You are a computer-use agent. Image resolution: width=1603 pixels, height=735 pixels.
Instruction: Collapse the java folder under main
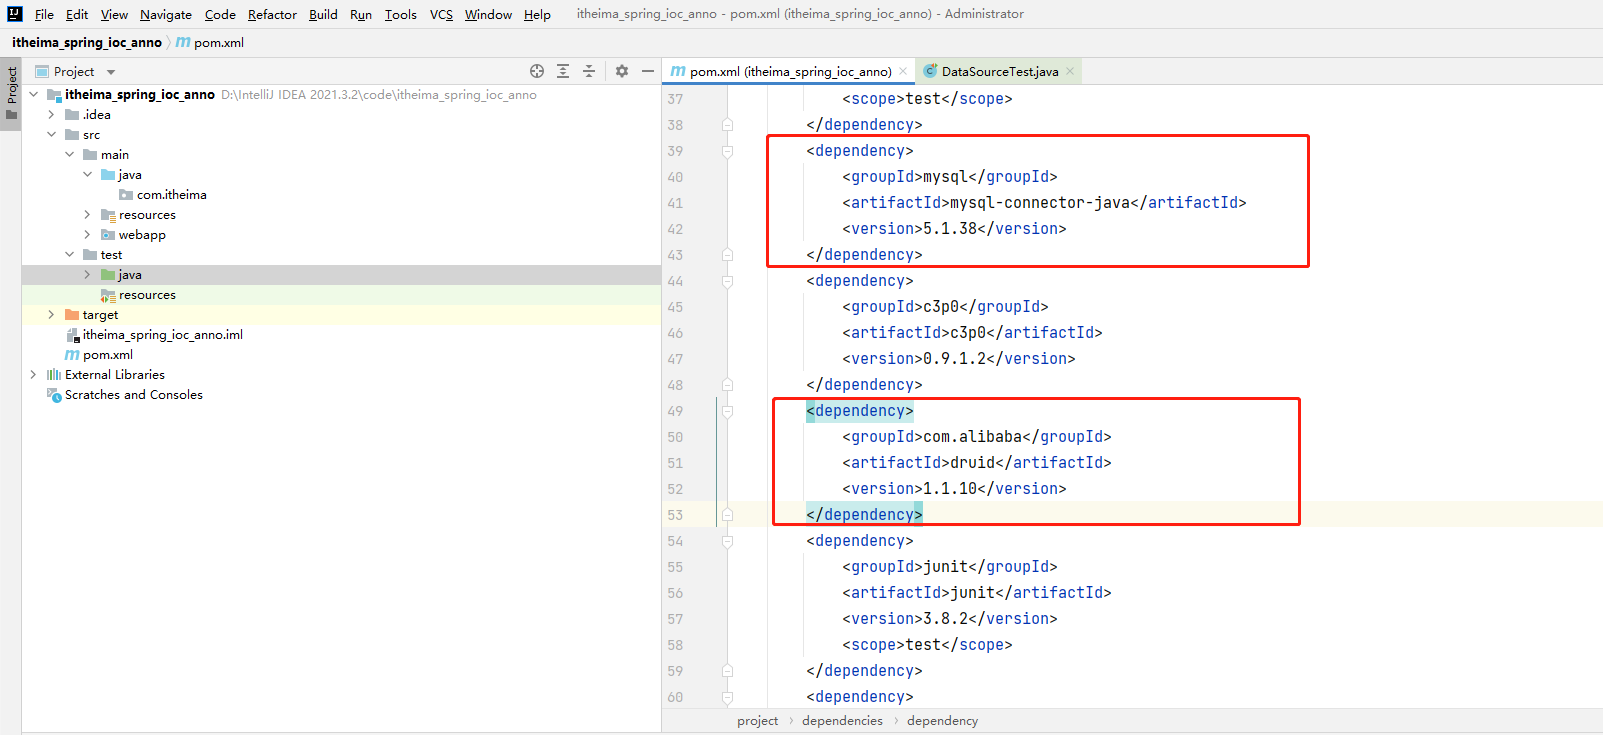pyautogui.click(x=88, y=175)
